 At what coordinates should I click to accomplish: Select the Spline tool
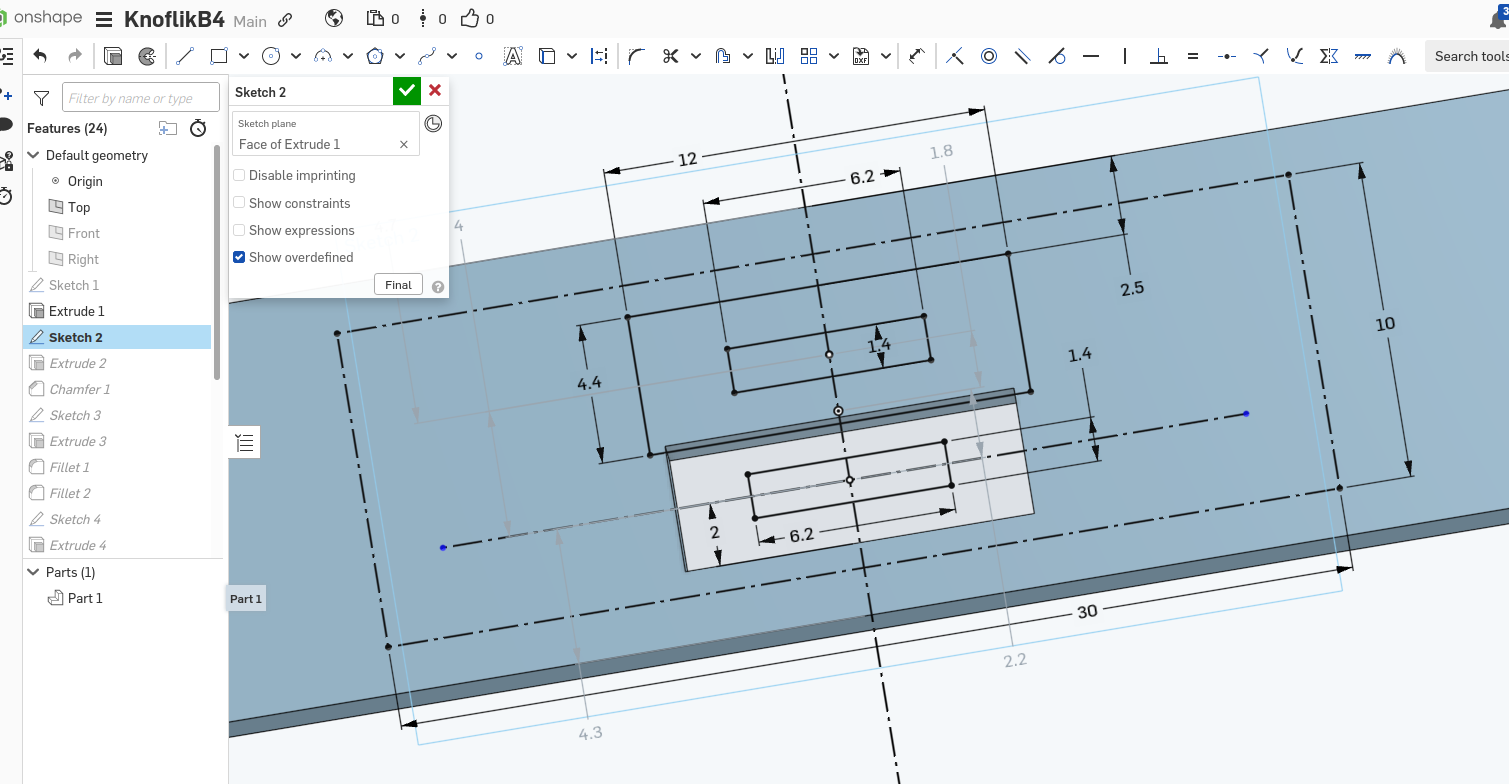(427, 56)
